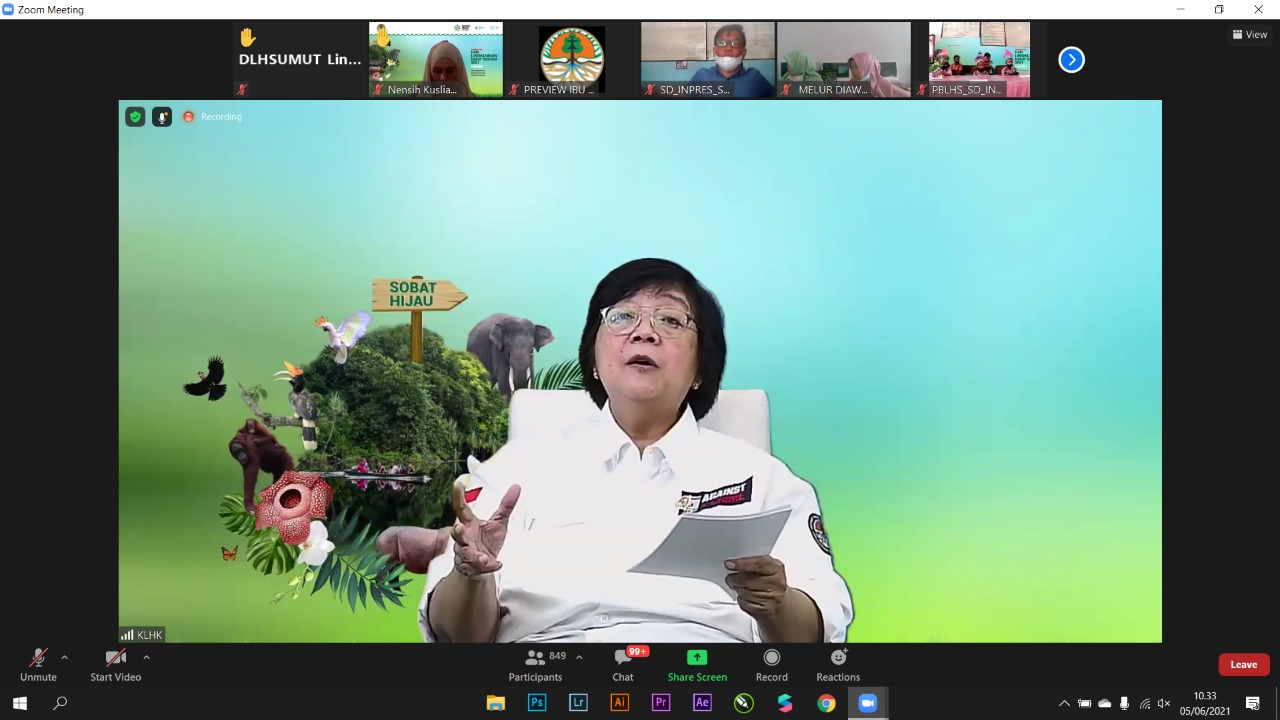The width and height of the screenshot is (1280, 720).
Task: Open the View layout menu
Action: (x=1250, y=34)
